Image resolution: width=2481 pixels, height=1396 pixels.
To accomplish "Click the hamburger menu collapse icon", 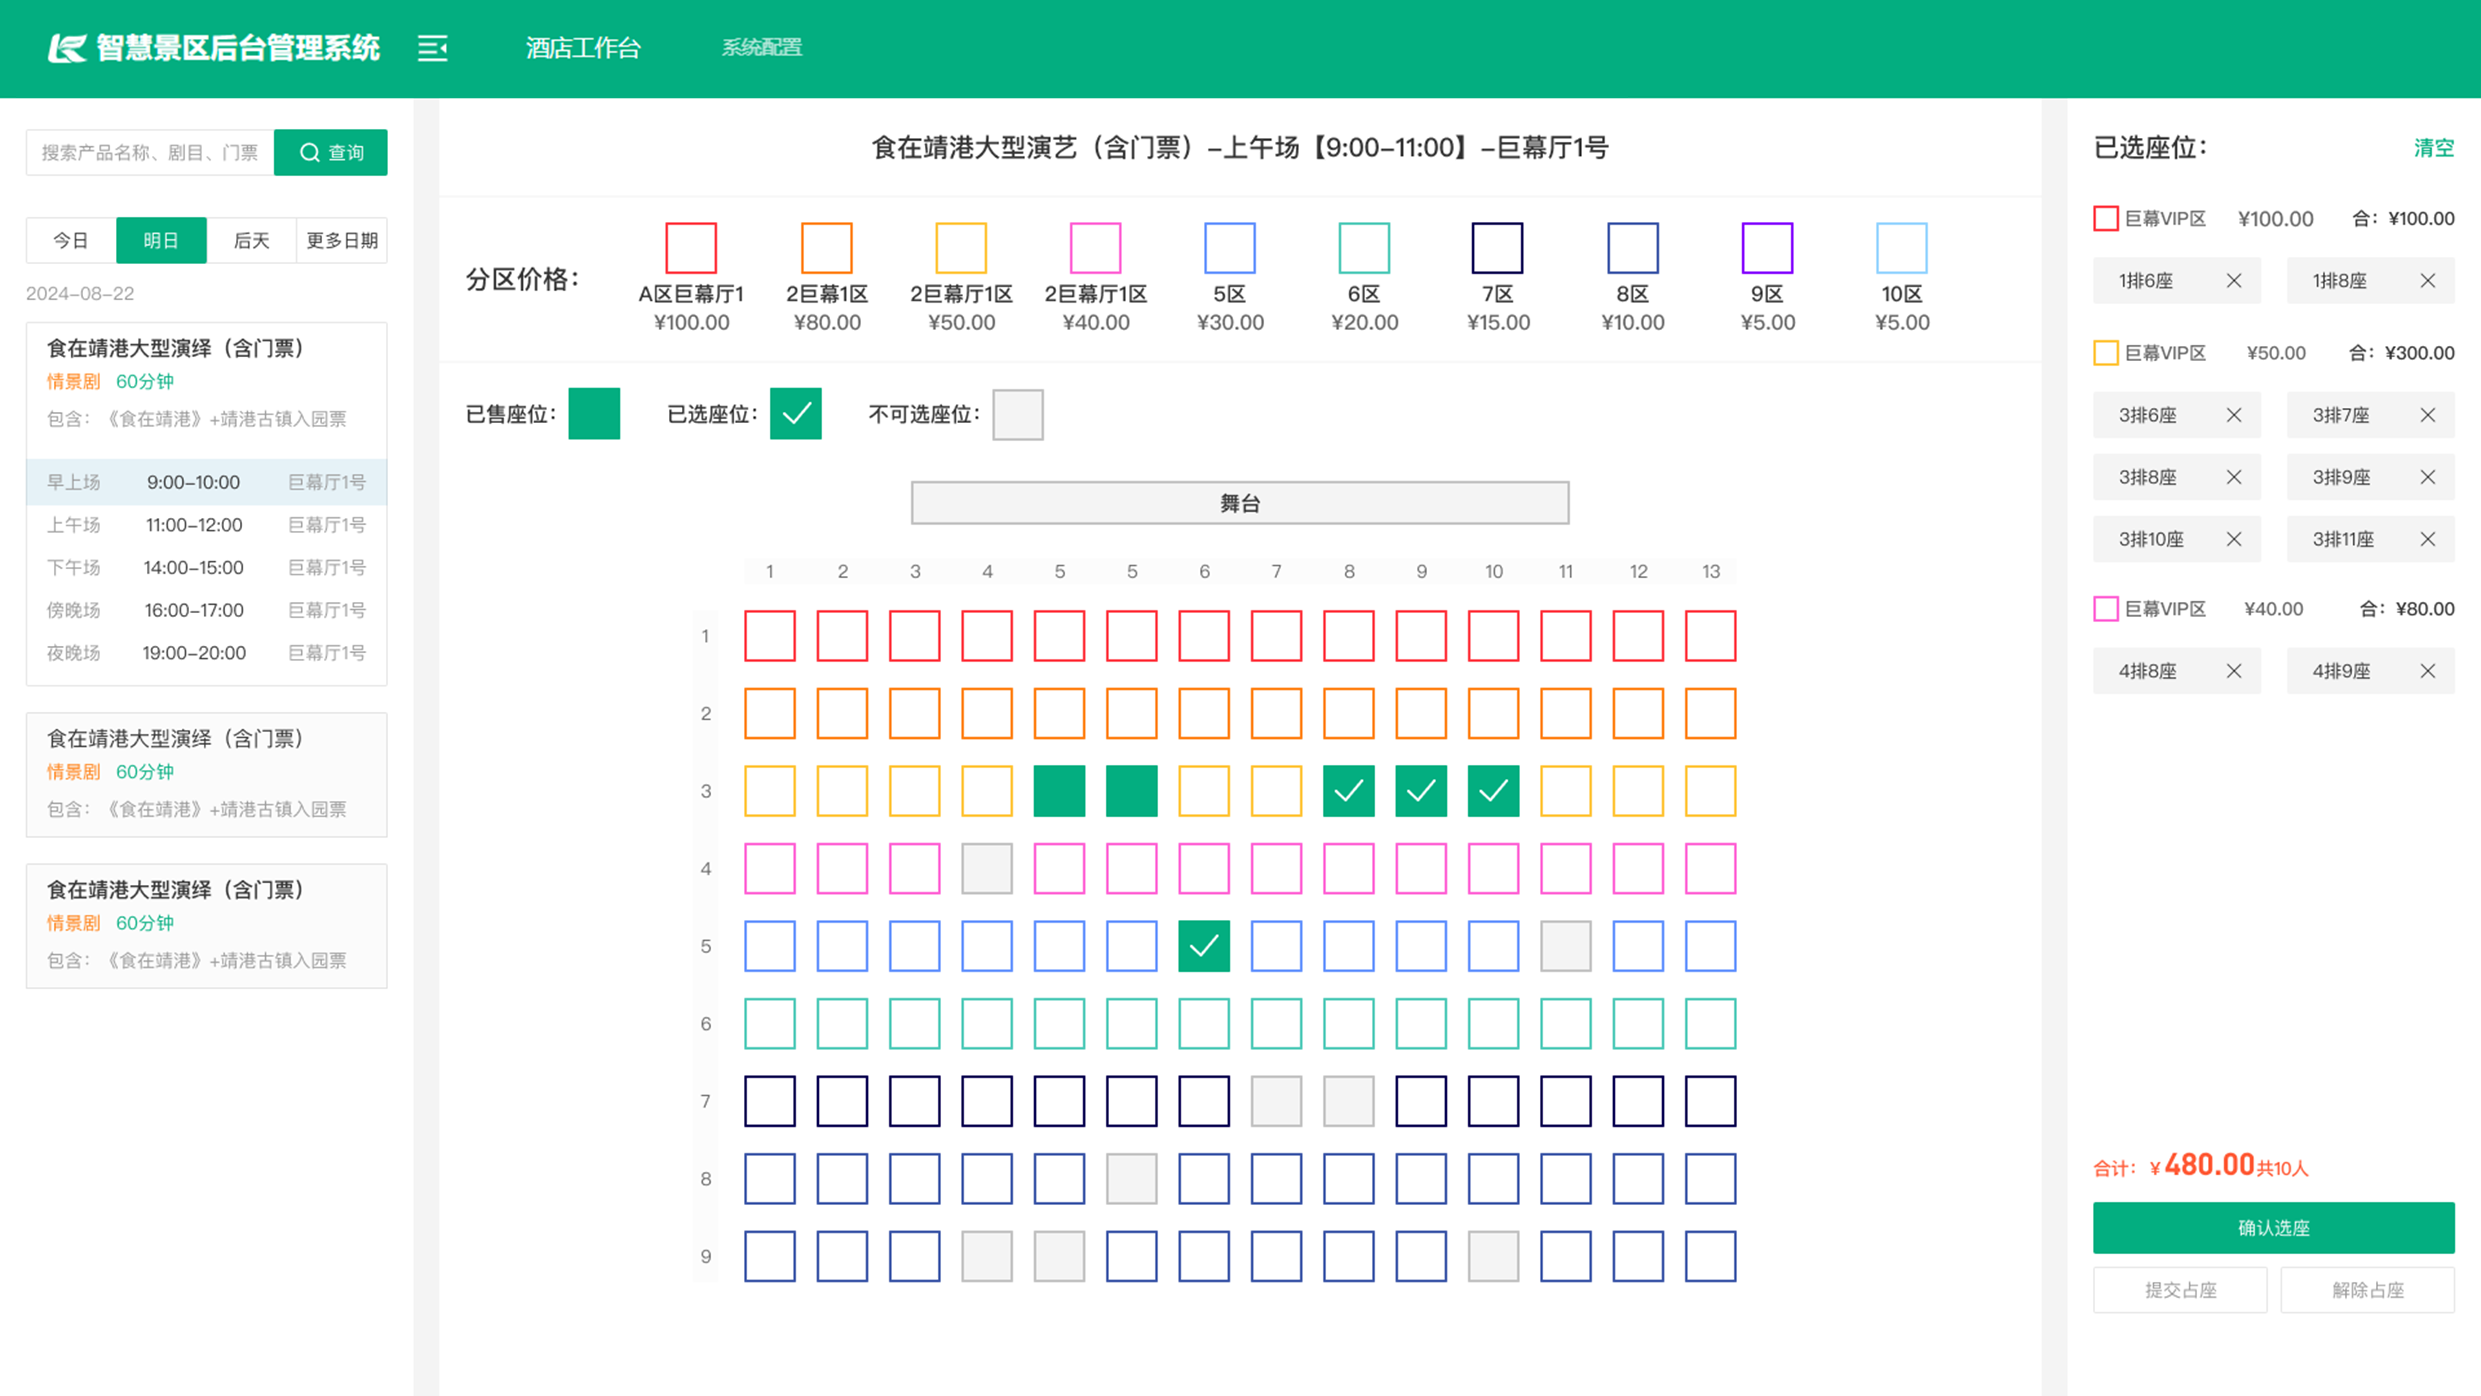I will click(432, 48).
